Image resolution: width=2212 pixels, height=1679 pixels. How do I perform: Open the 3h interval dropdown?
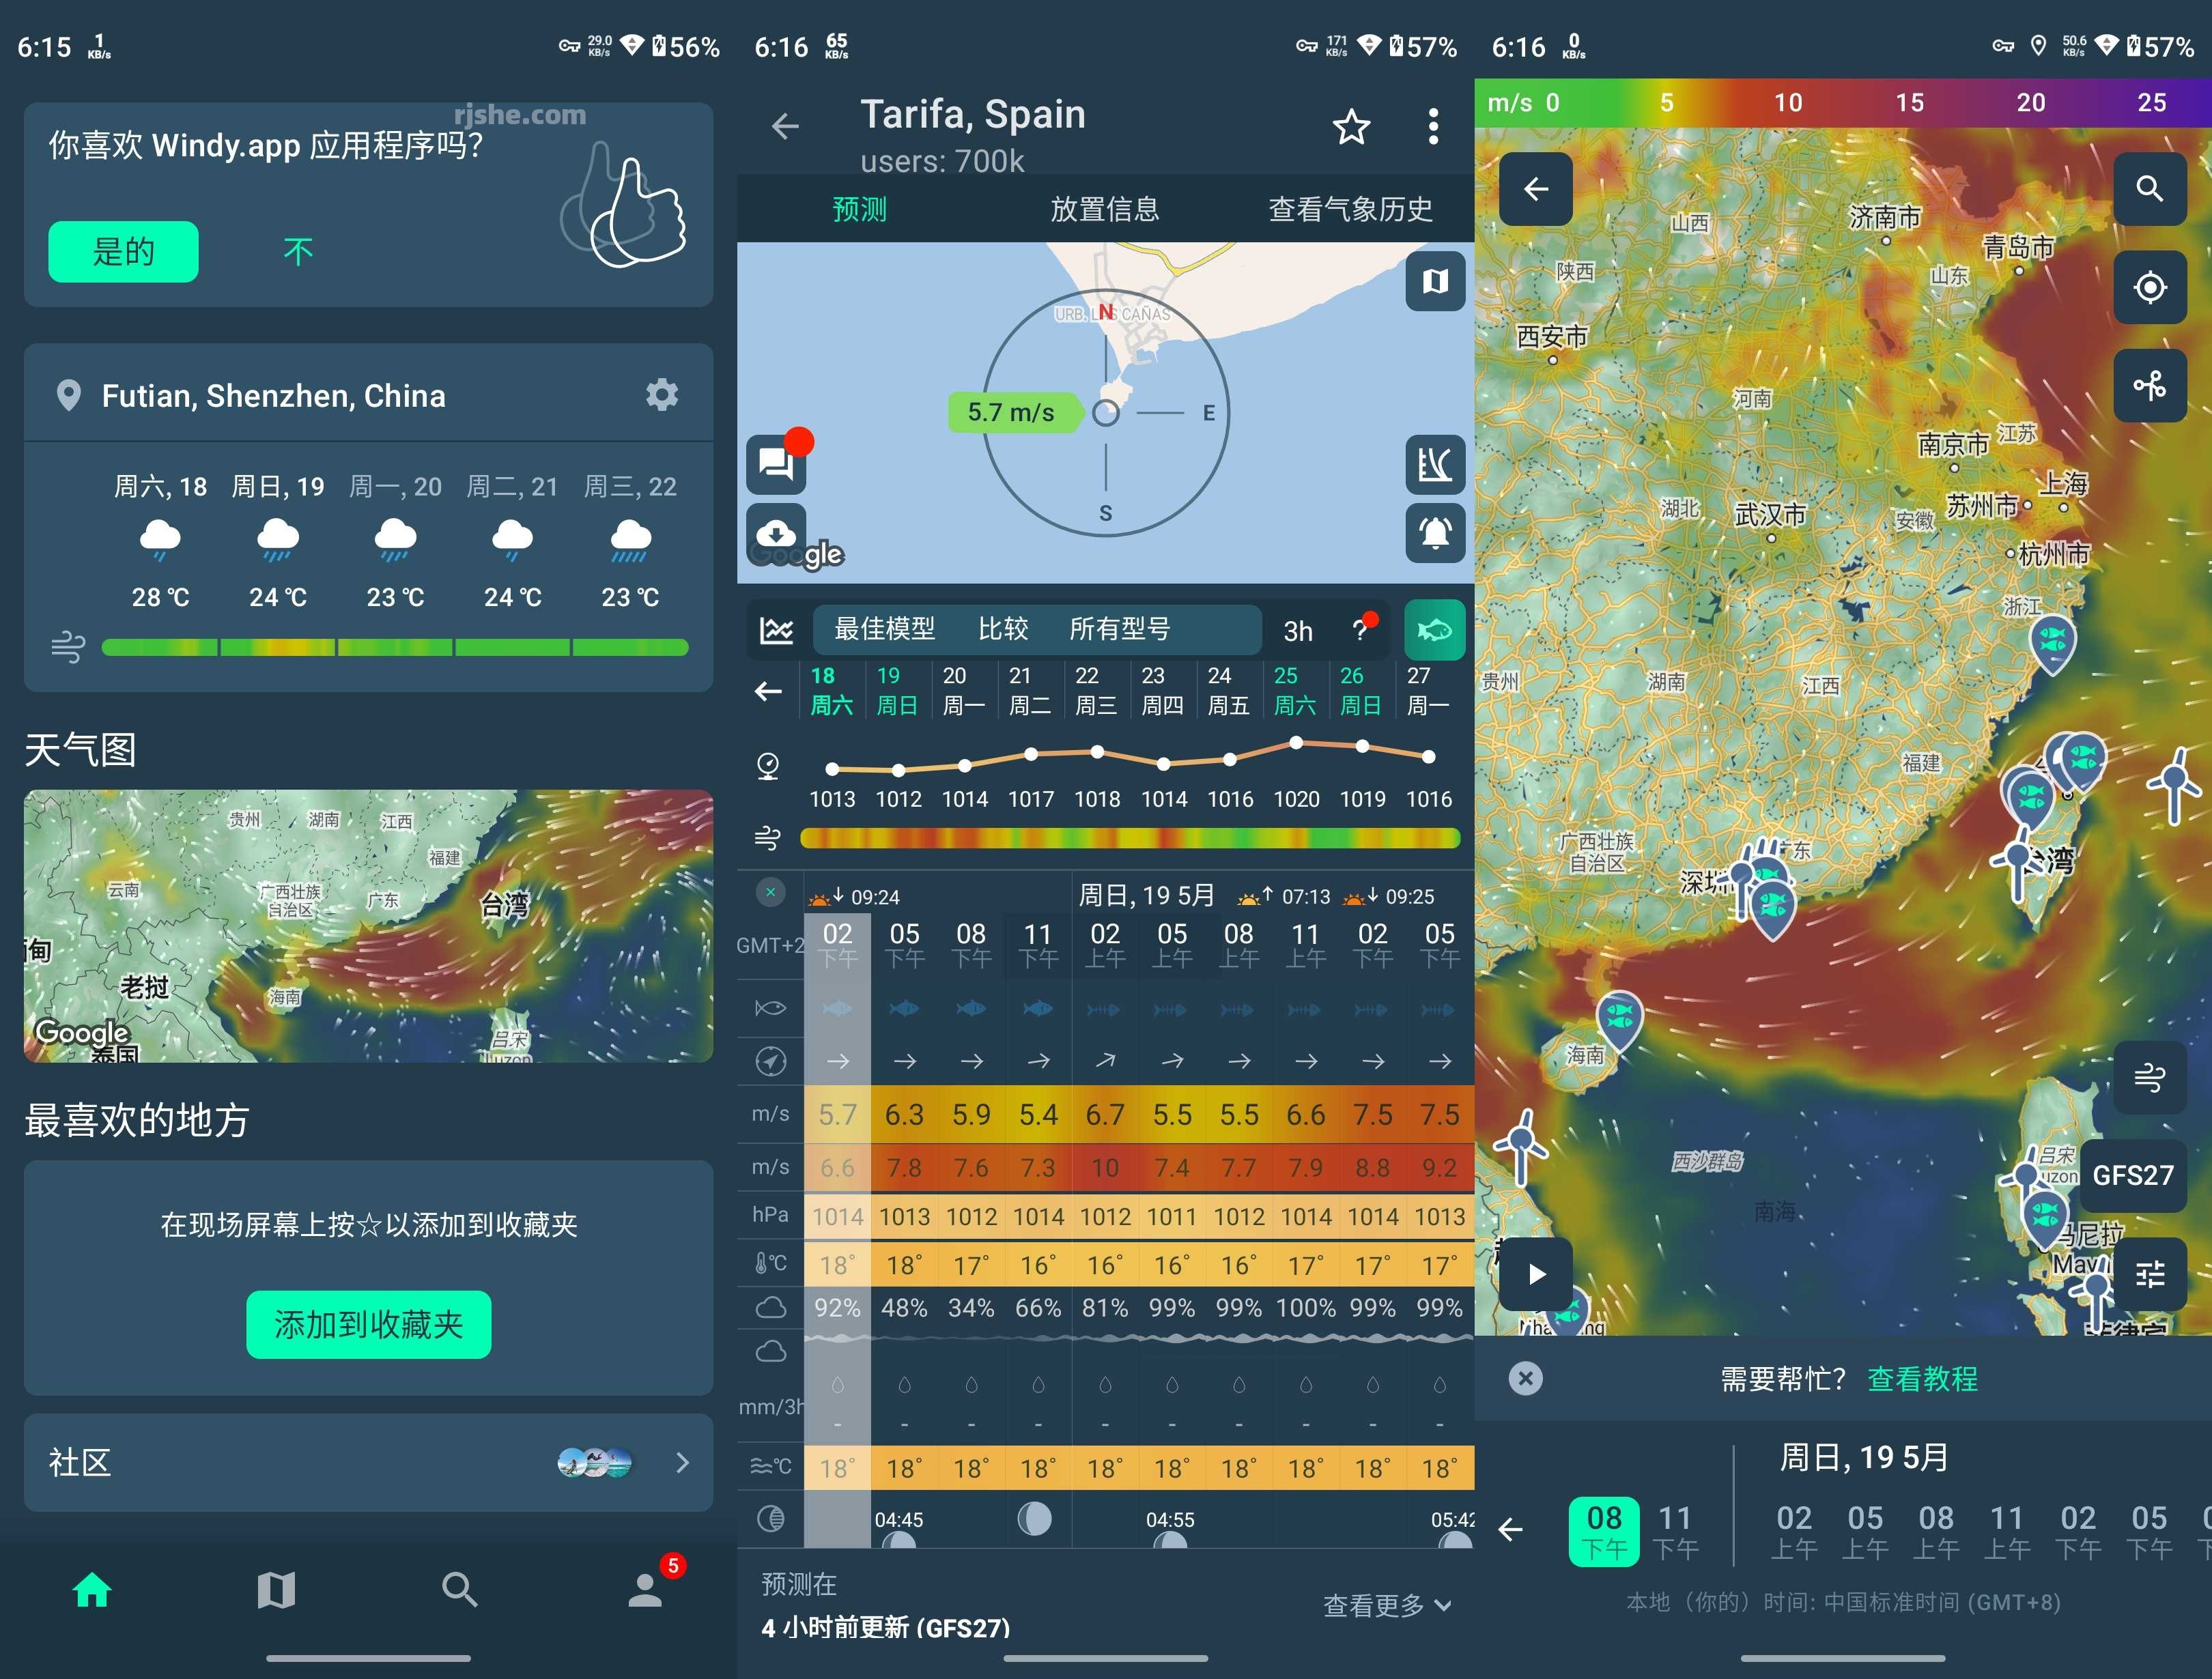[1298, 630]
